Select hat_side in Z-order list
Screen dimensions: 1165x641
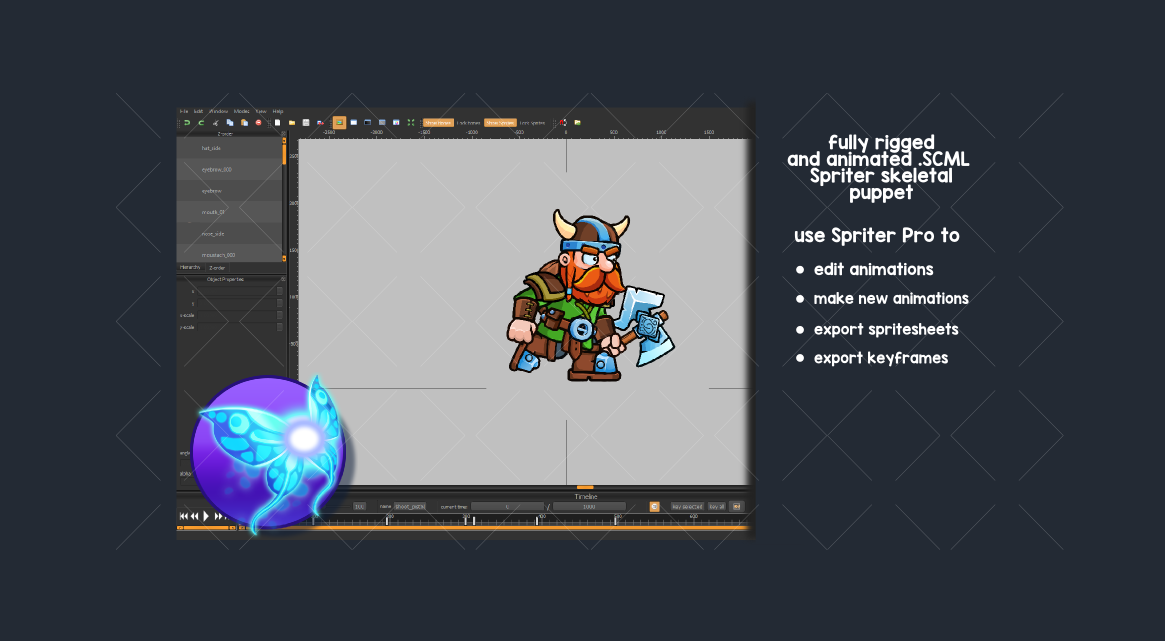pos(229,148)
